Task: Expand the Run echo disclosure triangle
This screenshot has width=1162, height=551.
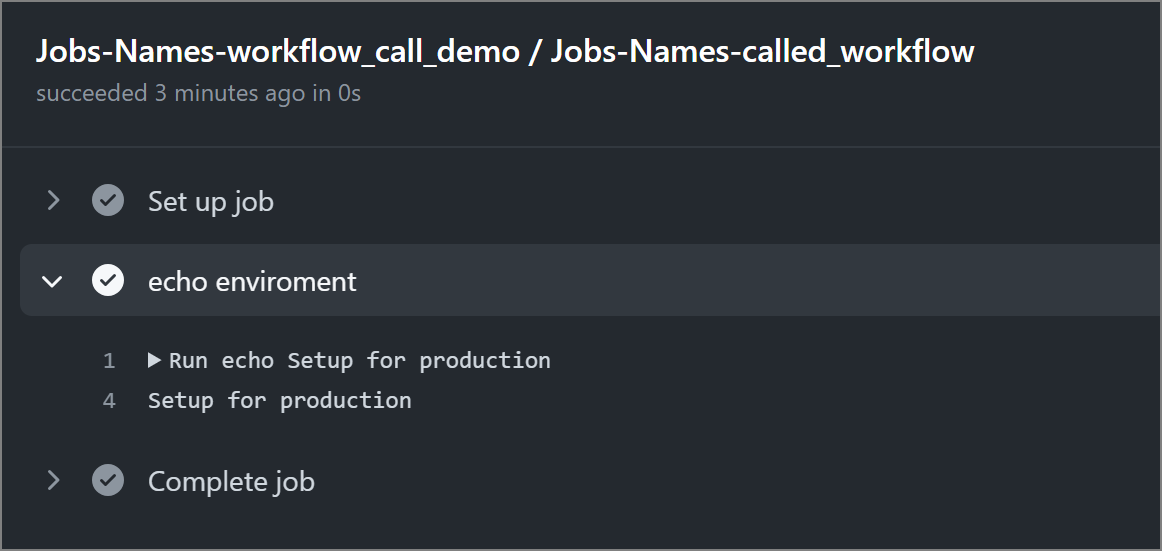Action: 155,360
